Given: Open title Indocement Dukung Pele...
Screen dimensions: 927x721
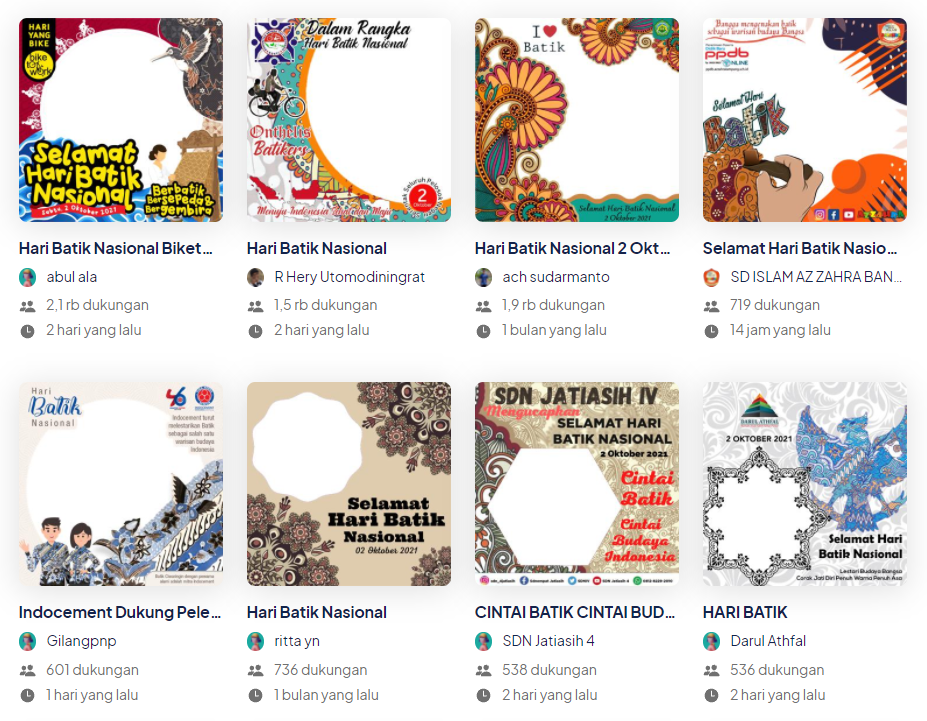Looking at the screenshot, I should (x=120, y=613).
